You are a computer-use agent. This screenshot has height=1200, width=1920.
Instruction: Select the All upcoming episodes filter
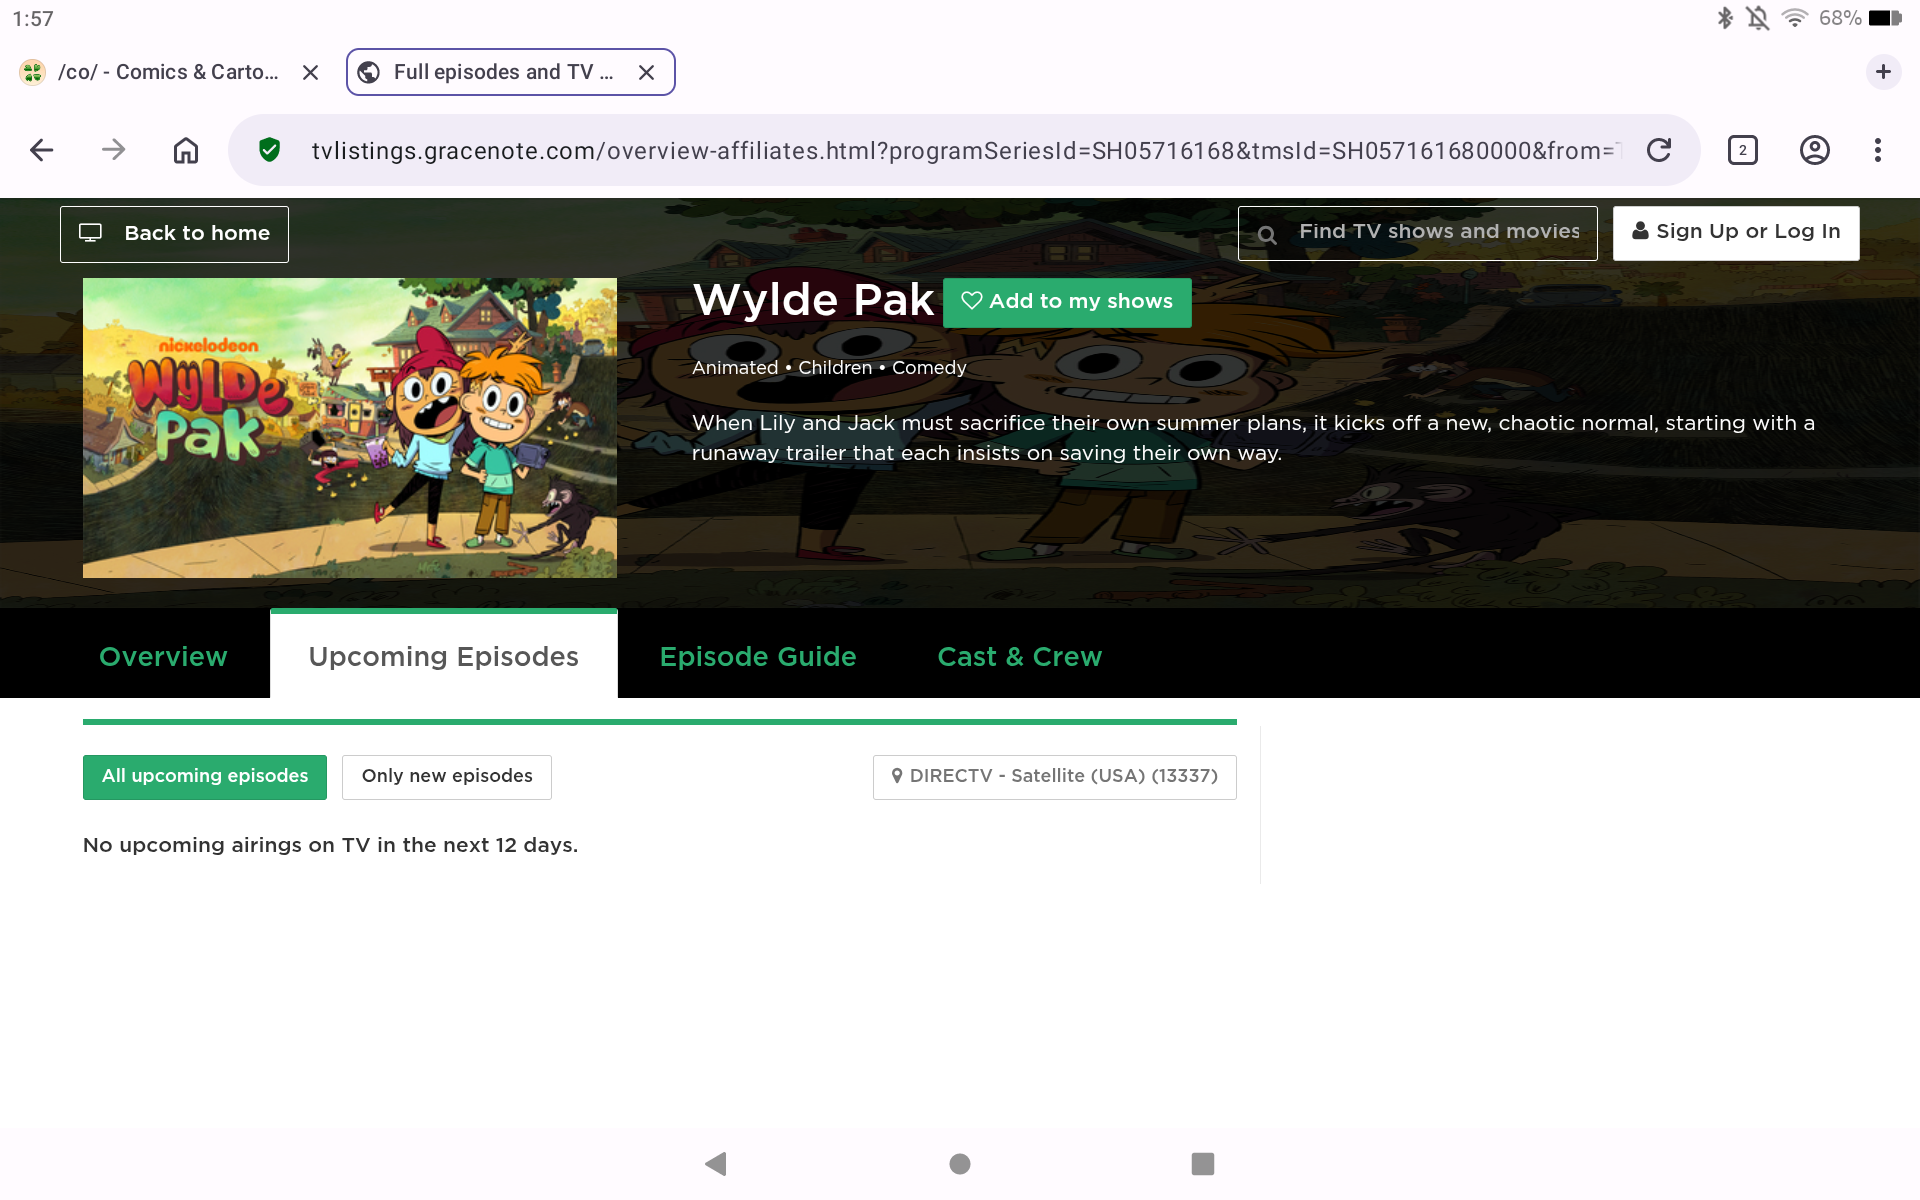click(x=205, y=776)
